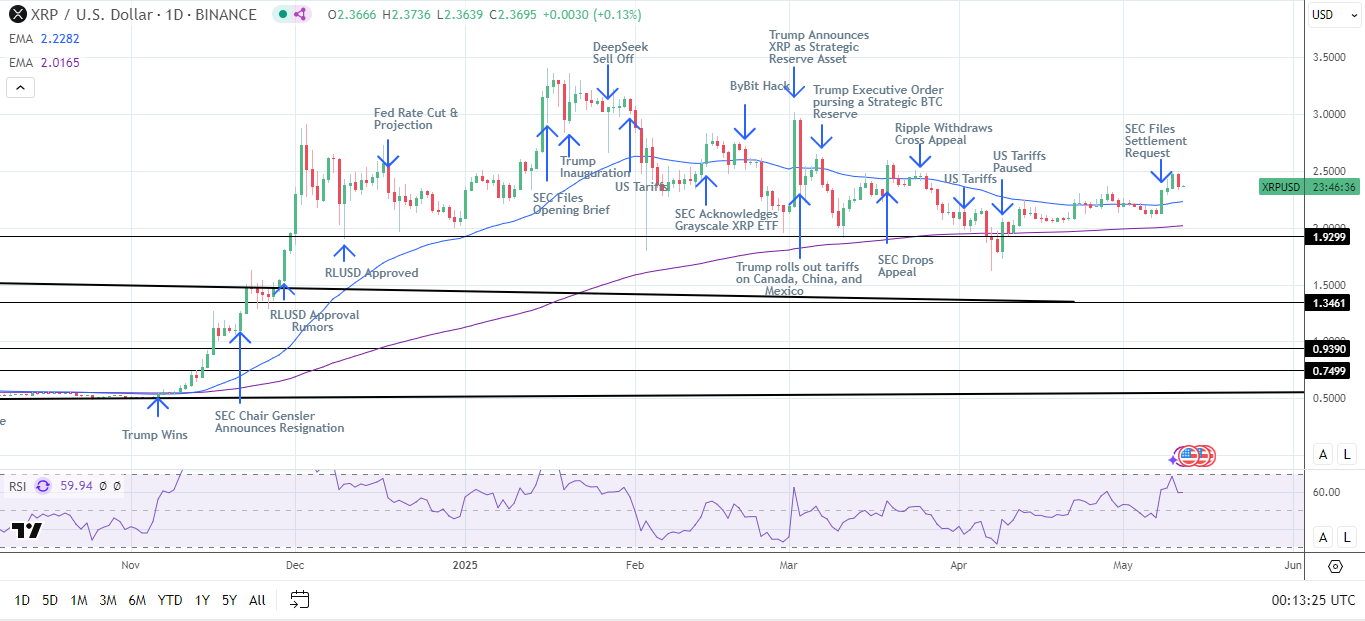This screenshot has width=1365, height=621.
Task: Click the 60.00 RSI axis label
Action: click(x=1326, y=492)
